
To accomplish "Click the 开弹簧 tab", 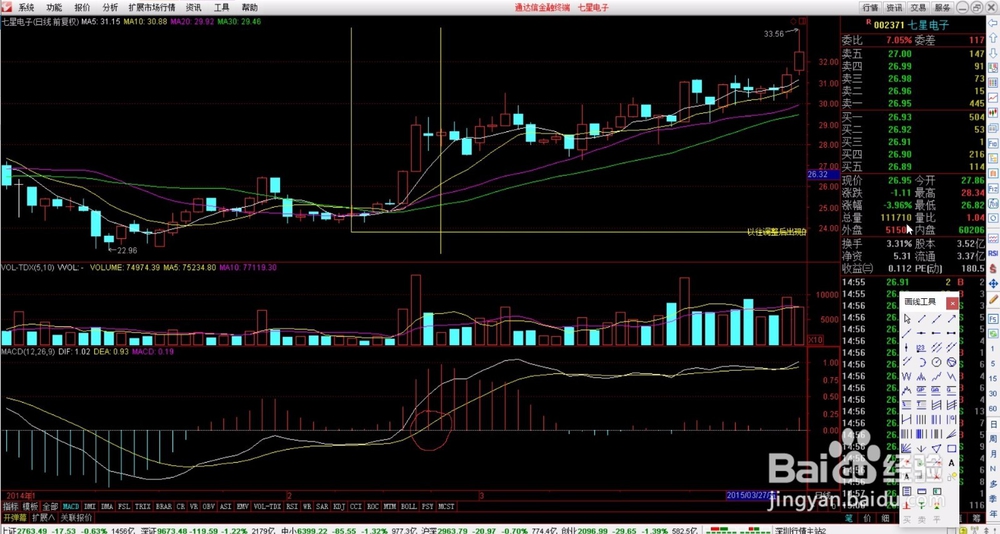I will [x=15, y=517].
